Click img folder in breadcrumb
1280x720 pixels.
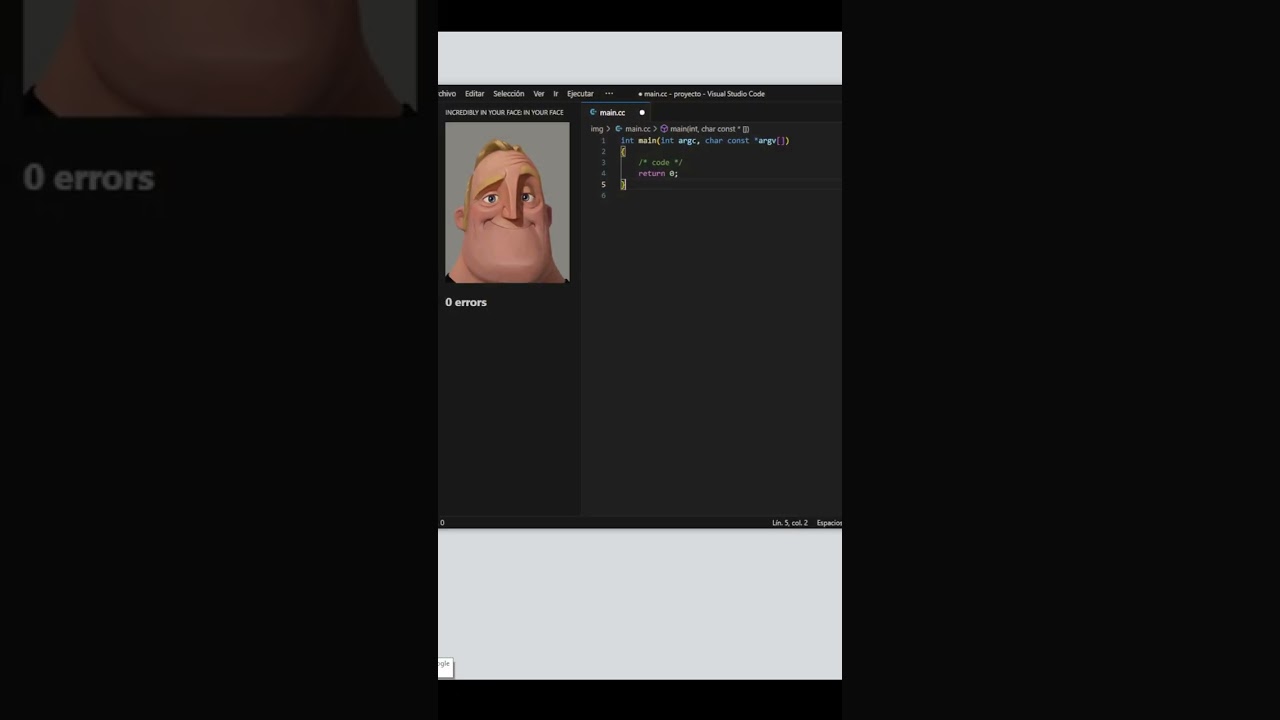coord(596,129)
